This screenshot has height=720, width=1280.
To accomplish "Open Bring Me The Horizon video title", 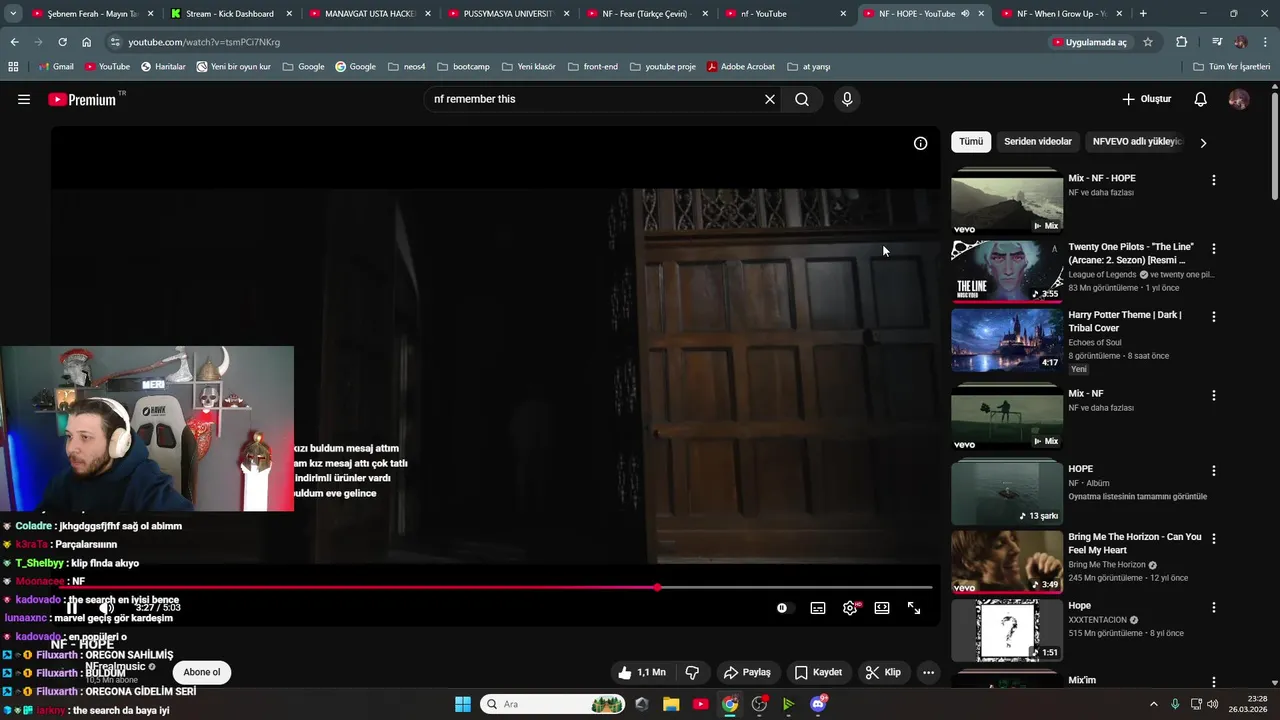I will click(x=1135, y=543).
